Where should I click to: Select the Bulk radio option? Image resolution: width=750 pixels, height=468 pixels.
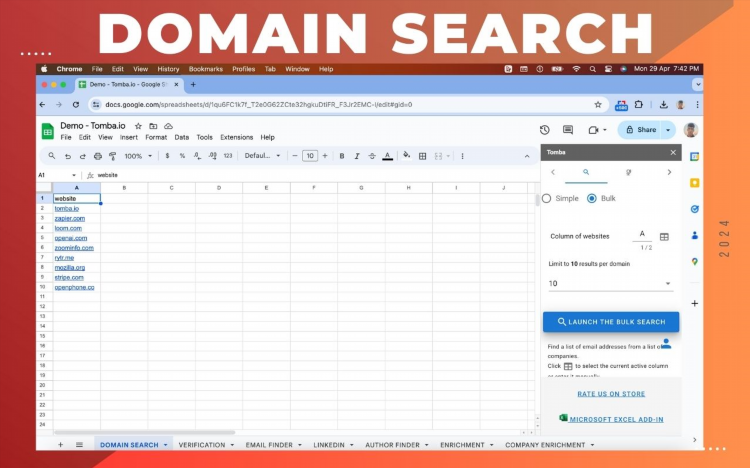click(x=592, y=198)
